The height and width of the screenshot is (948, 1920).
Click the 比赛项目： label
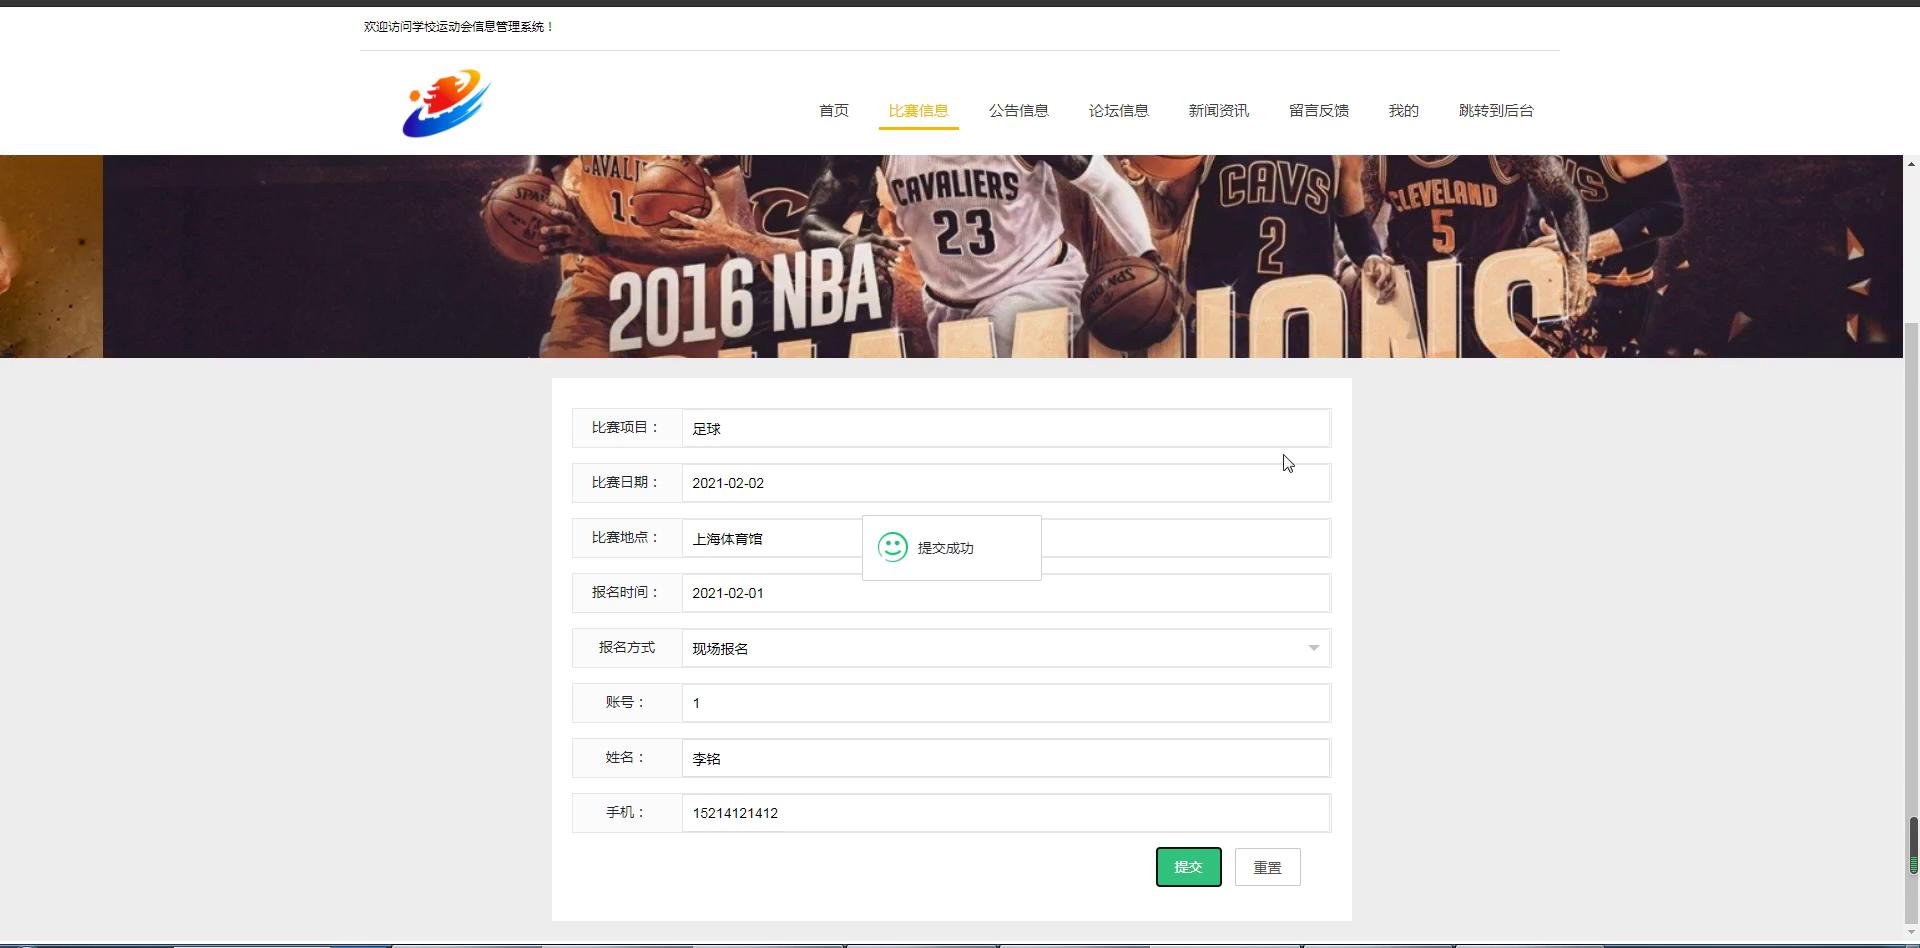click(626, 428)
